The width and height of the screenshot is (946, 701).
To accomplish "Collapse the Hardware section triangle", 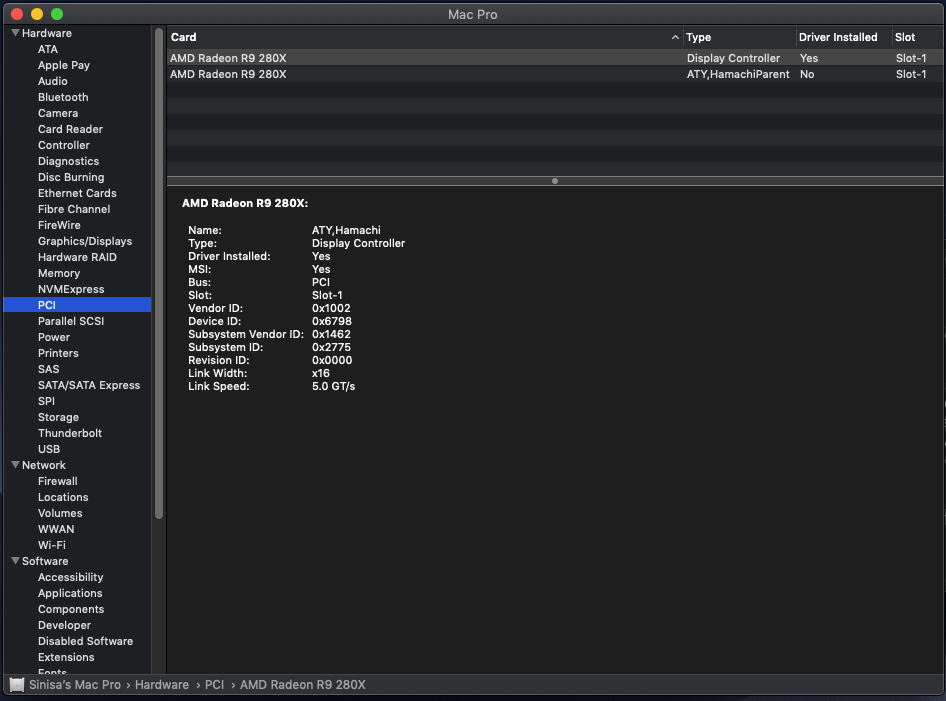I will [x=16, y=33].
